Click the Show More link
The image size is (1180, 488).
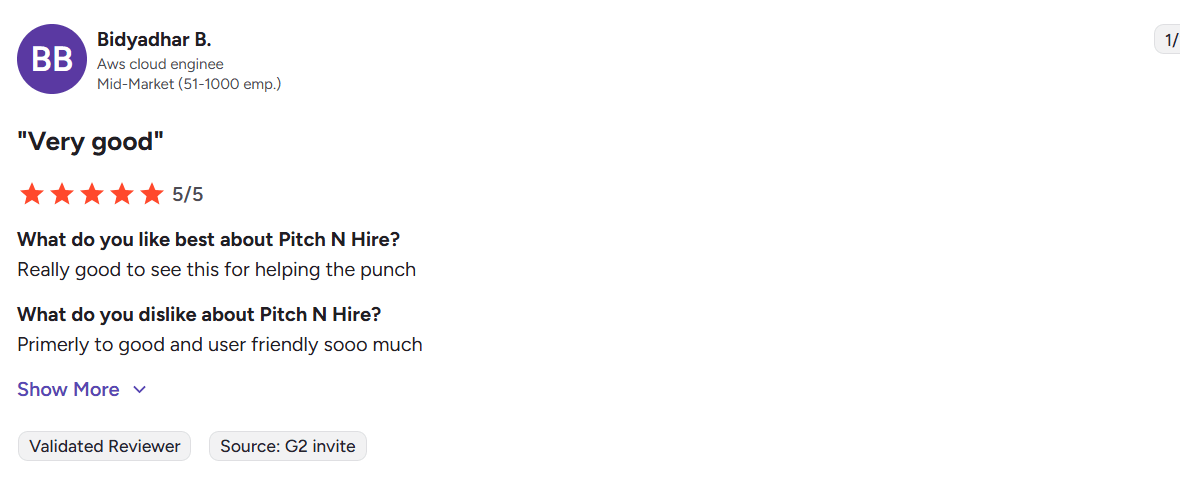(68, 390)
